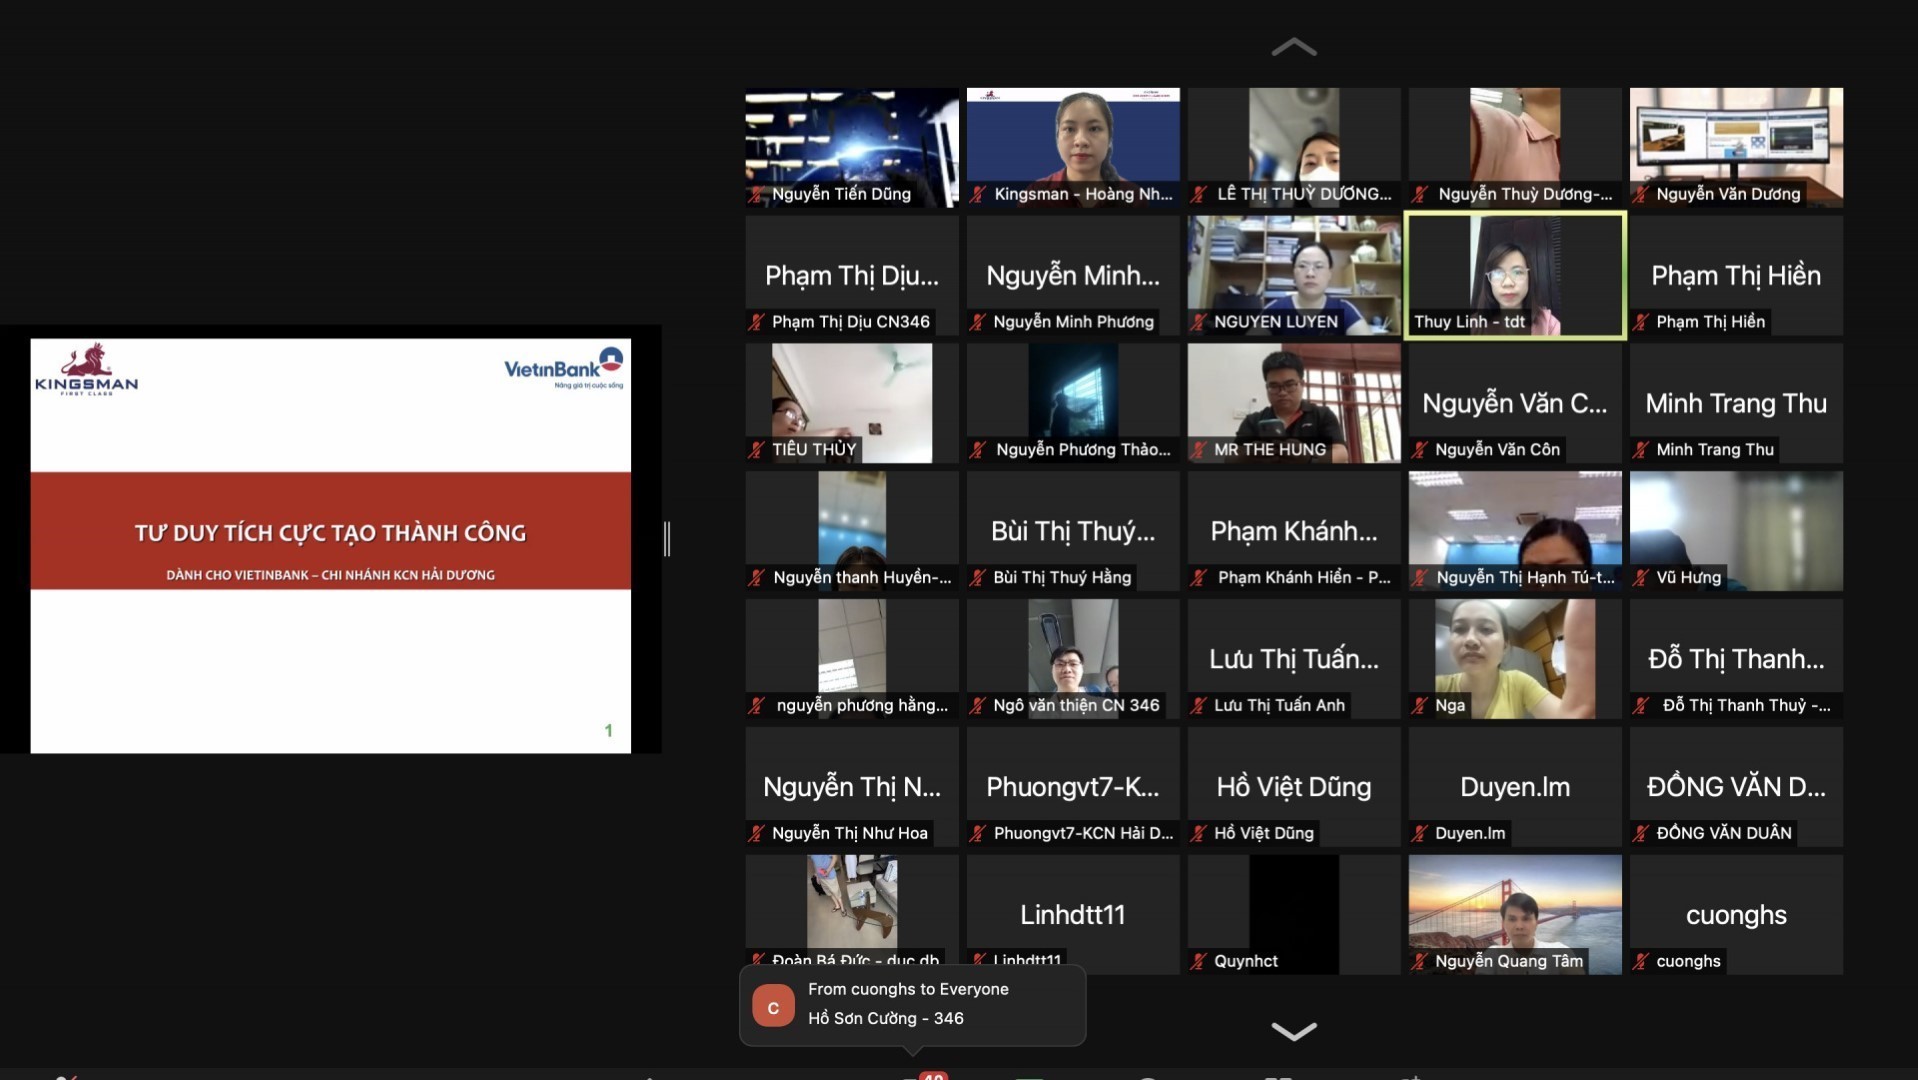
Task: Select Nguyễn Quang Tâm video tile
Action: (x=1515, y=914)
